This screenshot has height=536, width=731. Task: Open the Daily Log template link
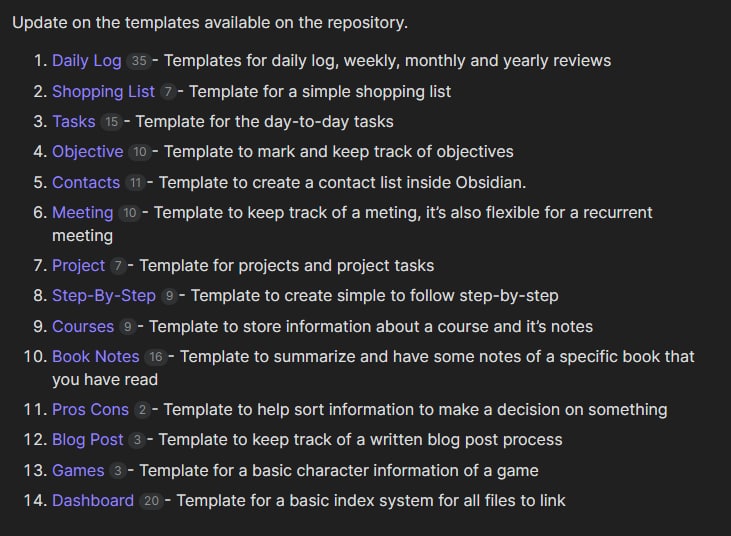[86, 61]
